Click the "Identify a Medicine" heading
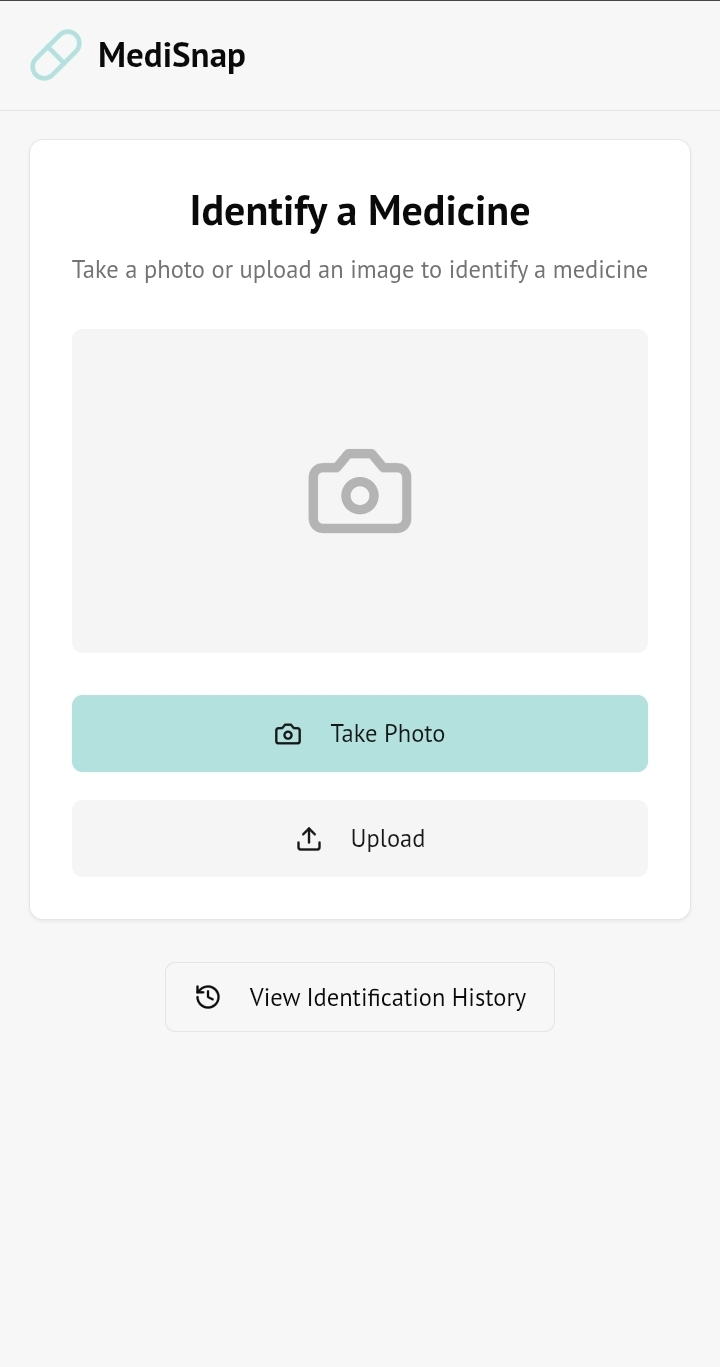 click(360, 211)
